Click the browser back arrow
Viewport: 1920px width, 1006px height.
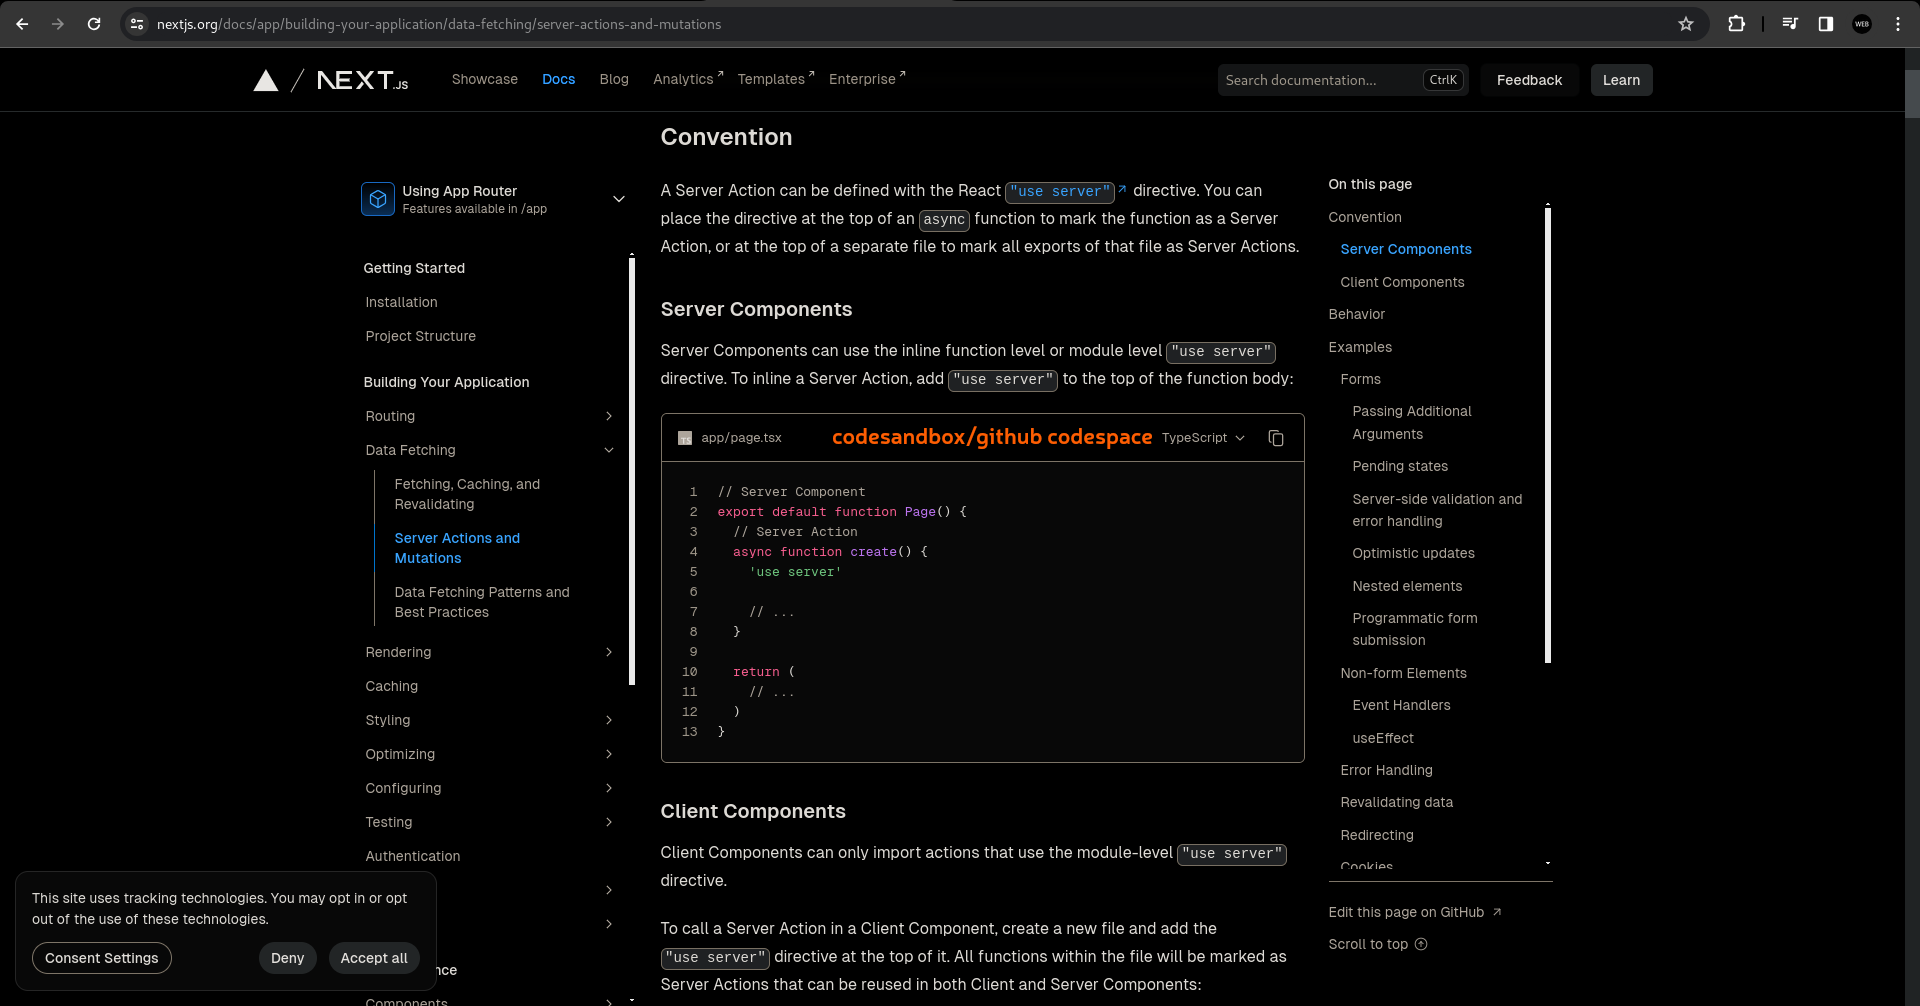22,24
